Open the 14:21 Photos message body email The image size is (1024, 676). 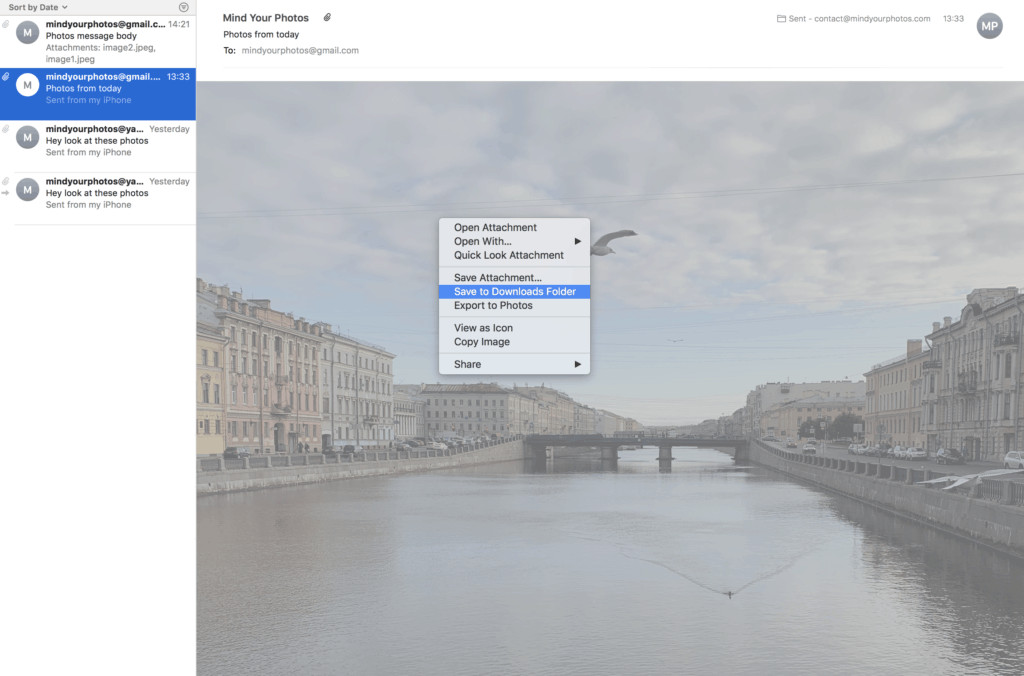[98, 41]
